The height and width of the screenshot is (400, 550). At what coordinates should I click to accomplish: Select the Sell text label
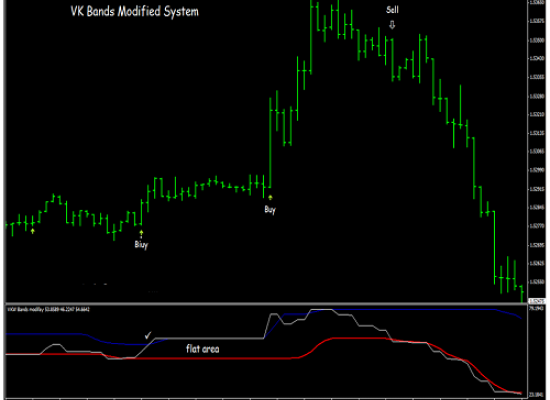click(392, 10)
